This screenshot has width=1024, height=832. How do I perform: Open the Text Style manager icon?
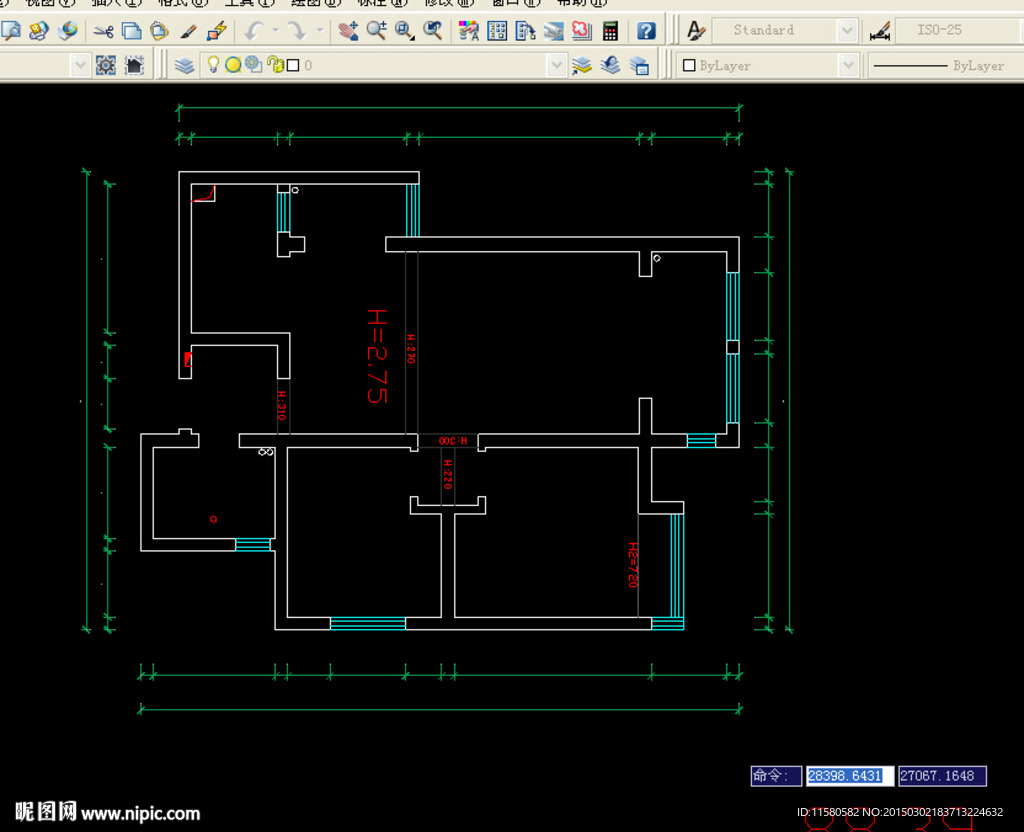tap(696, 31)
